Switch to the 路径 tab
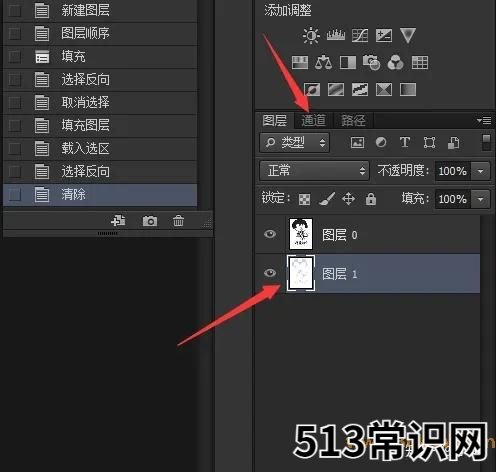Screen dimensions: 496x472 (x=353, y=120)
